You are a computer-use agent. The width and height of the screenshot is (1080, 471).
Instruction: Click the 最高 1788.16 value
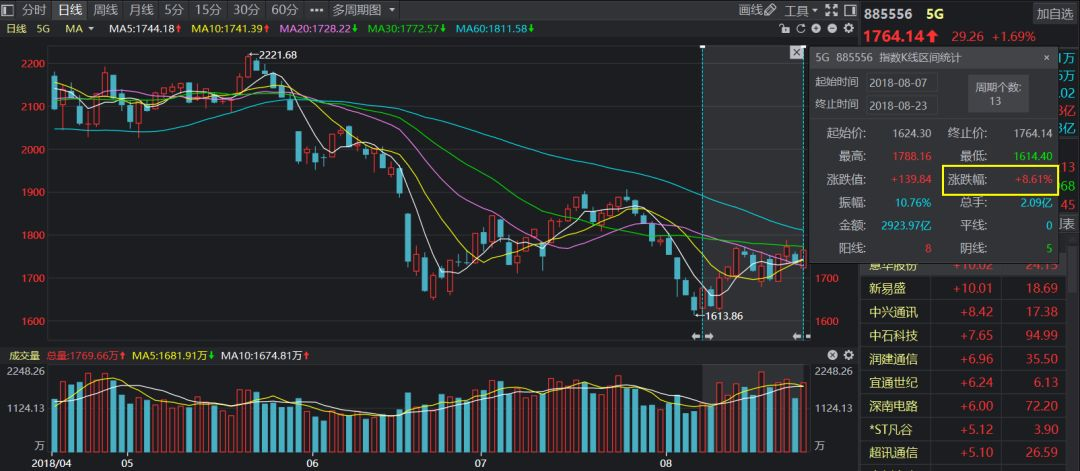[x=912, y=156]
